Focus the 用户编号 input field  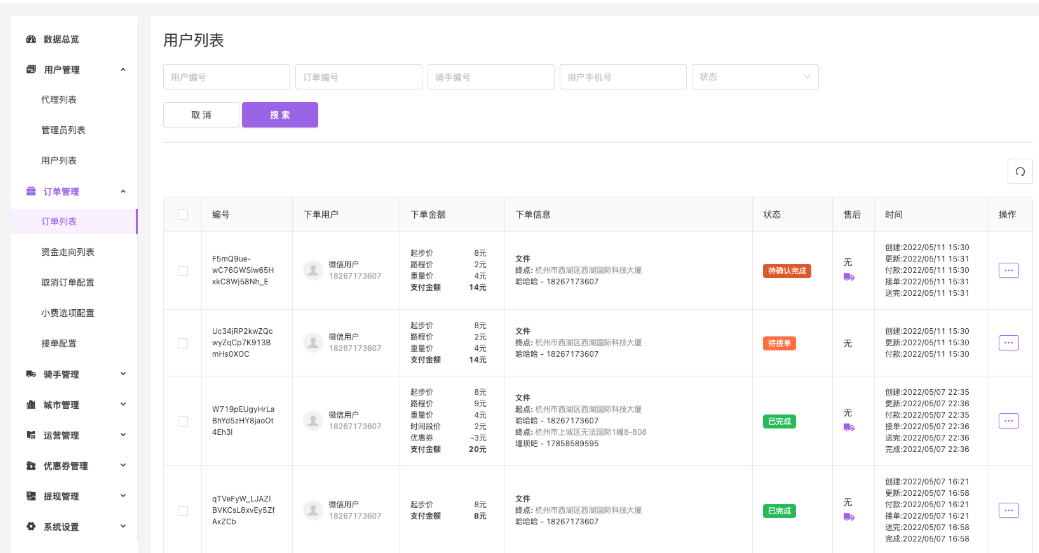click(x=227, y=77)
